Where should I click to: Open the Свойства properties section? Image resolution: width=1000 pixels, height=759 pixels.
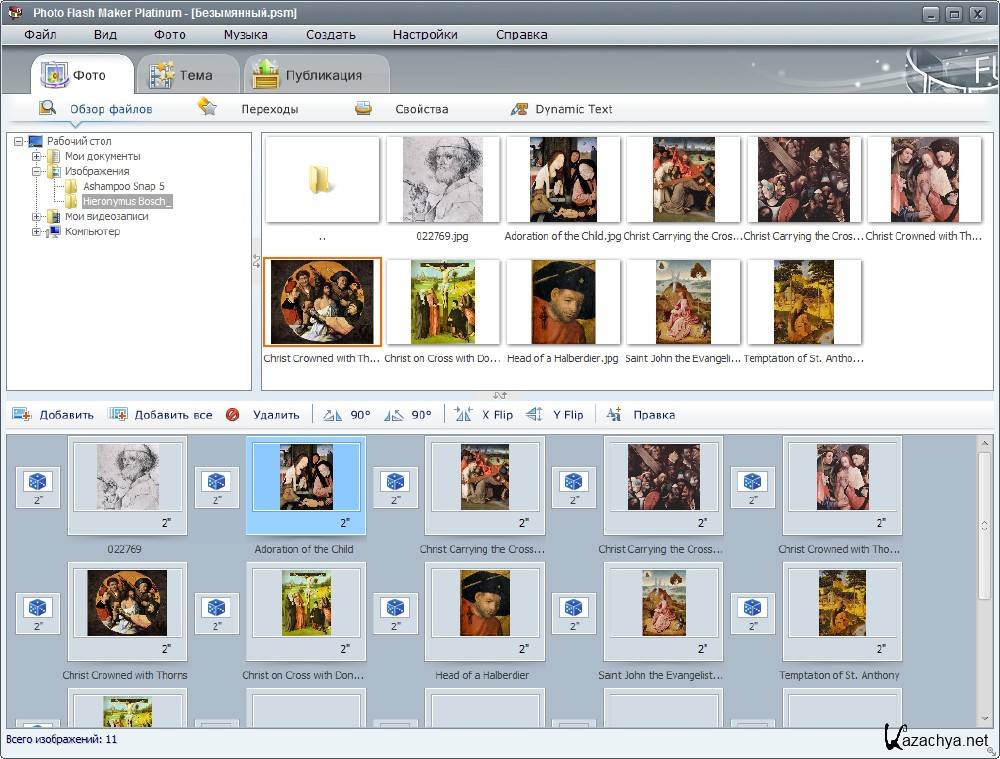[x=421, y=109]
